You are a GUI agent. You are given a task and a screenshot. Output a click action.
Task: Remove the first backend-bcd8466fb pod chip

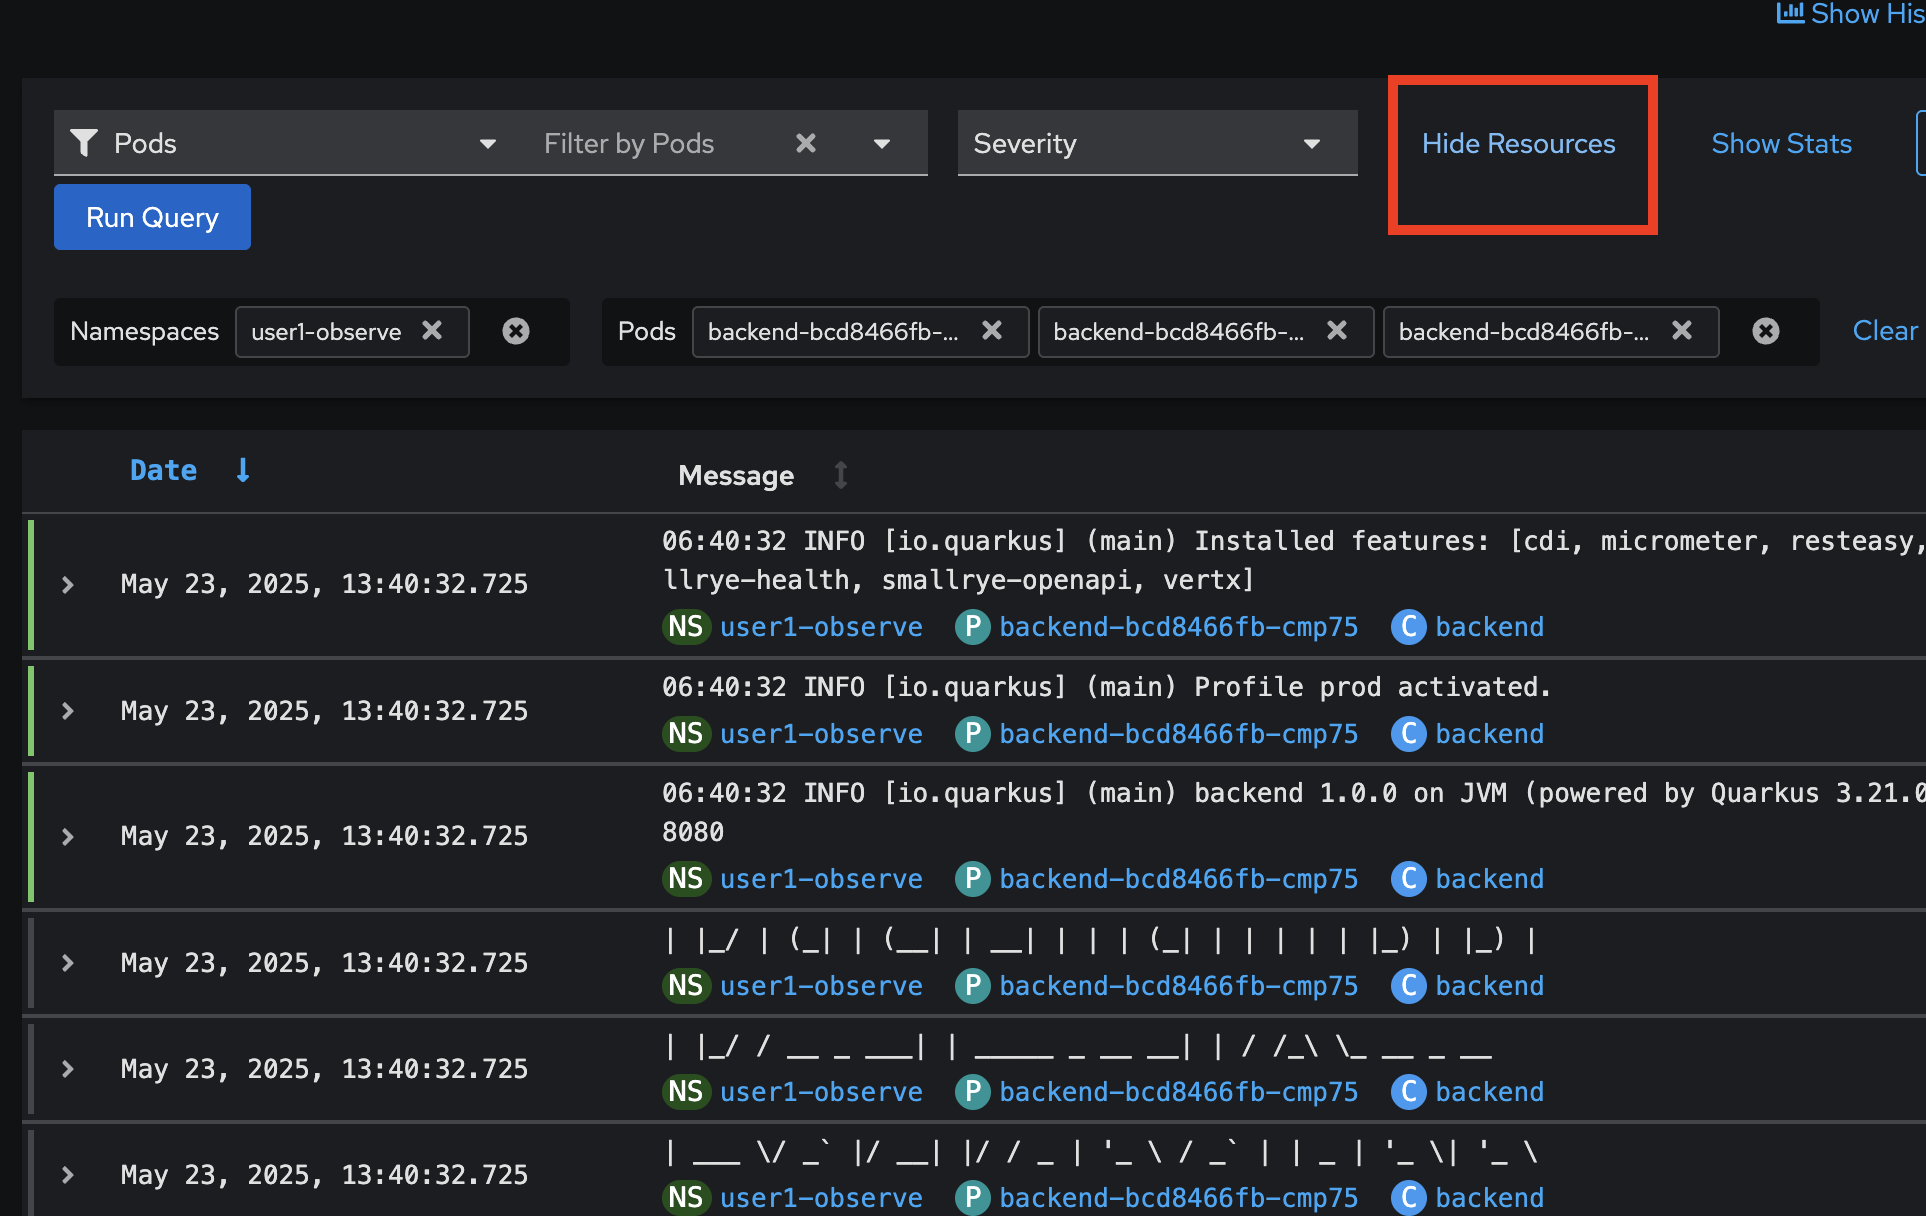992,330
